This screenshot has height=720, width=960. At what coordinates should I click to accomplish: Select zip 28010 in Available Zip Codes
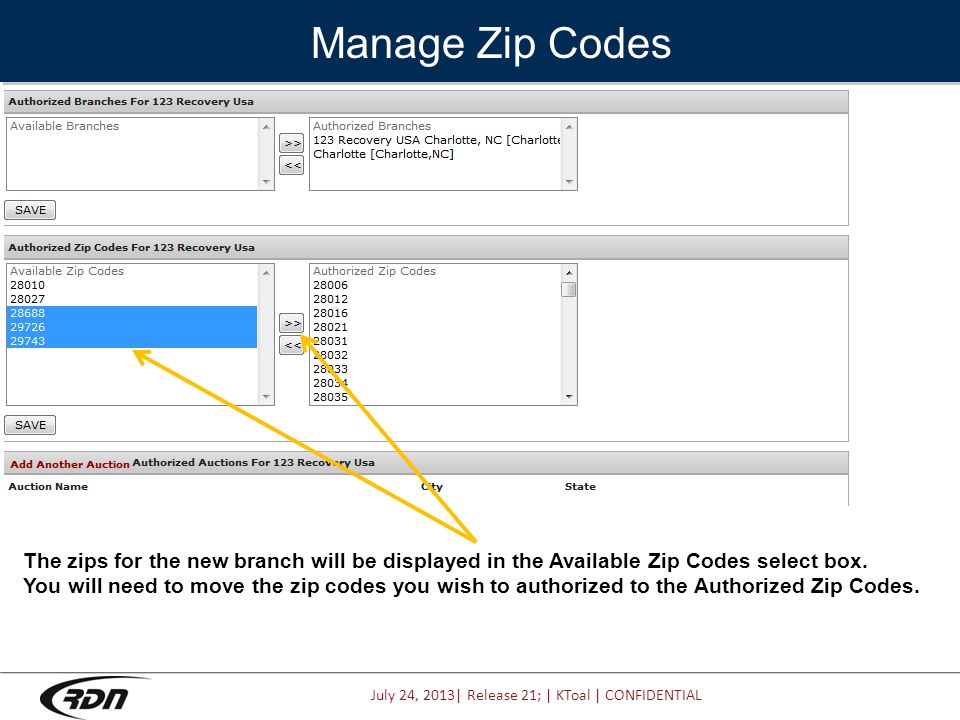(132, 285)
